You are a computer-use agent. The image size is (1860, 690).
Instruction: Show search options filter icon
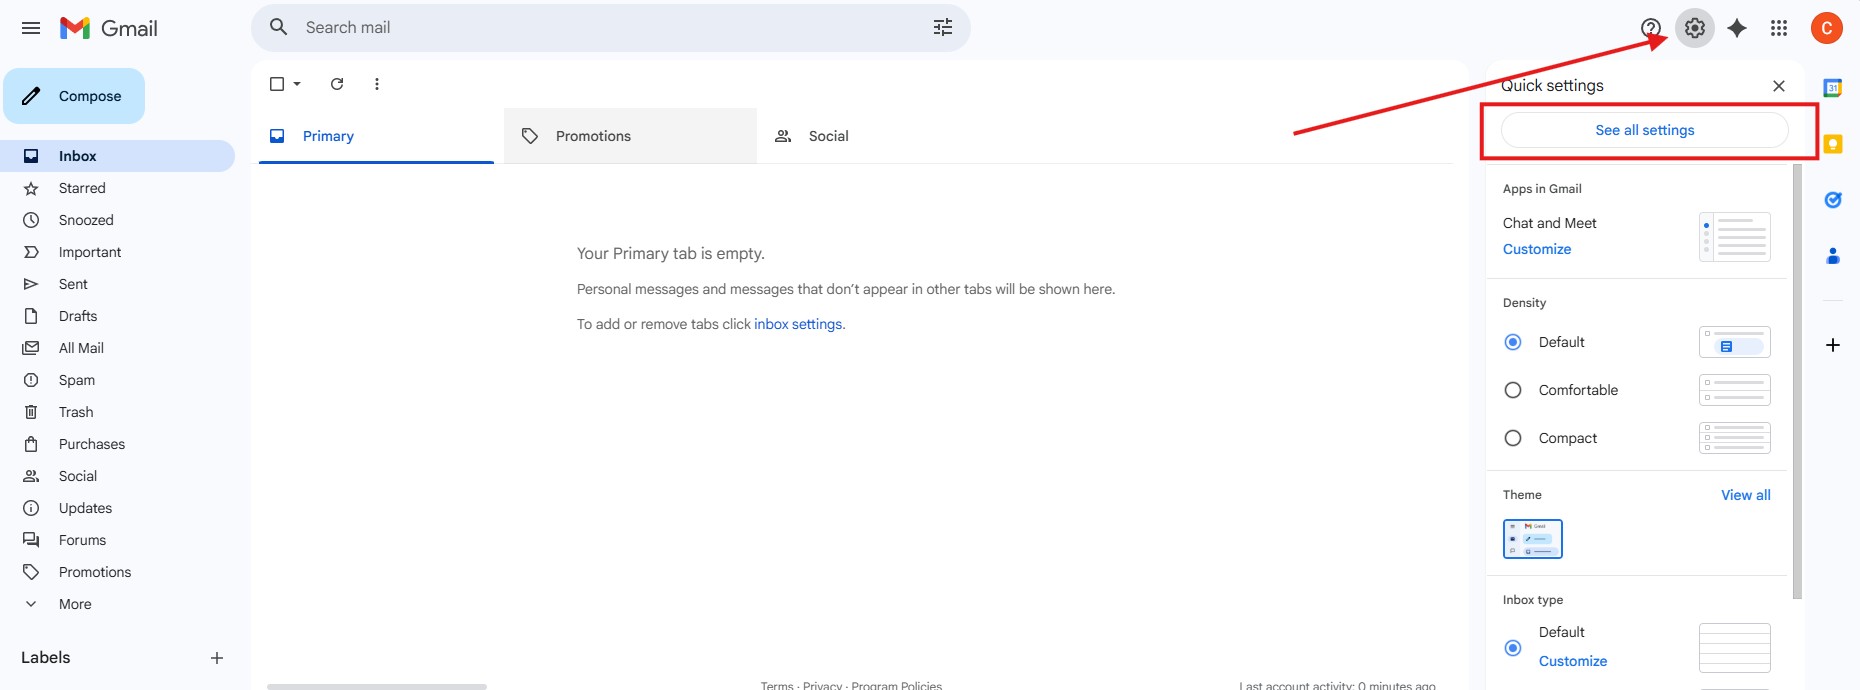[x=942, y=28]
